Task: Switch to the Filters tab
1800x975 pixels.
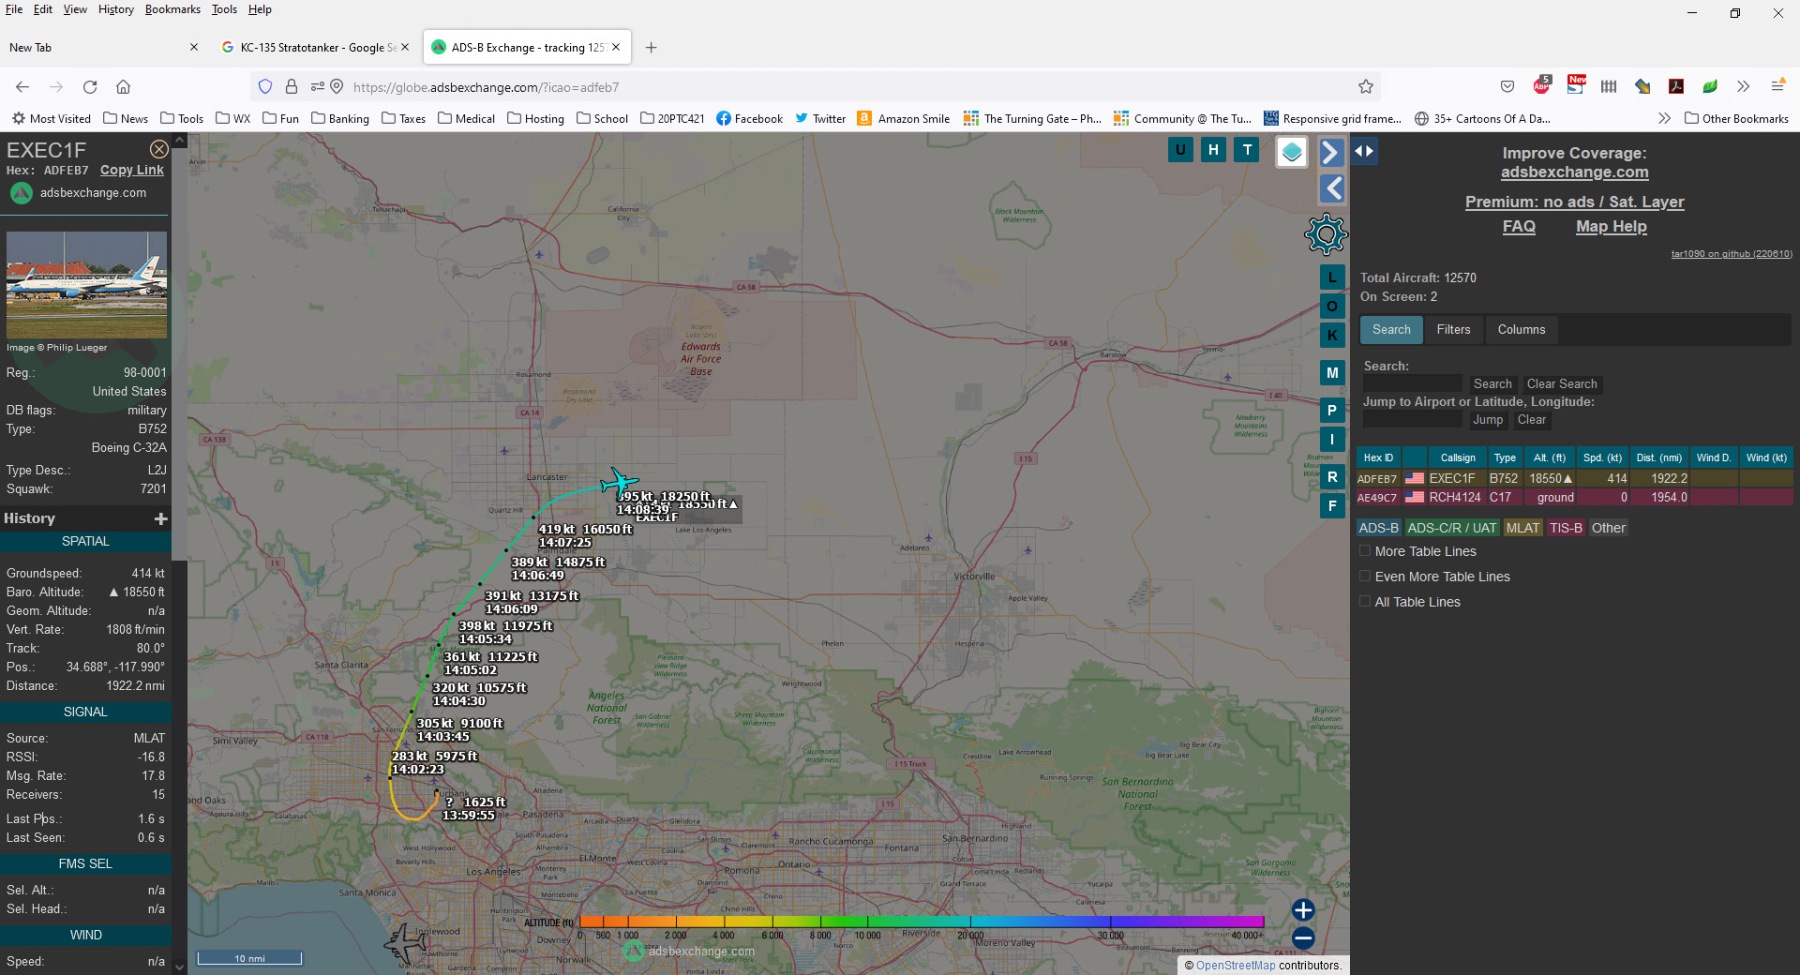Action: click(x=1453, y=330)
